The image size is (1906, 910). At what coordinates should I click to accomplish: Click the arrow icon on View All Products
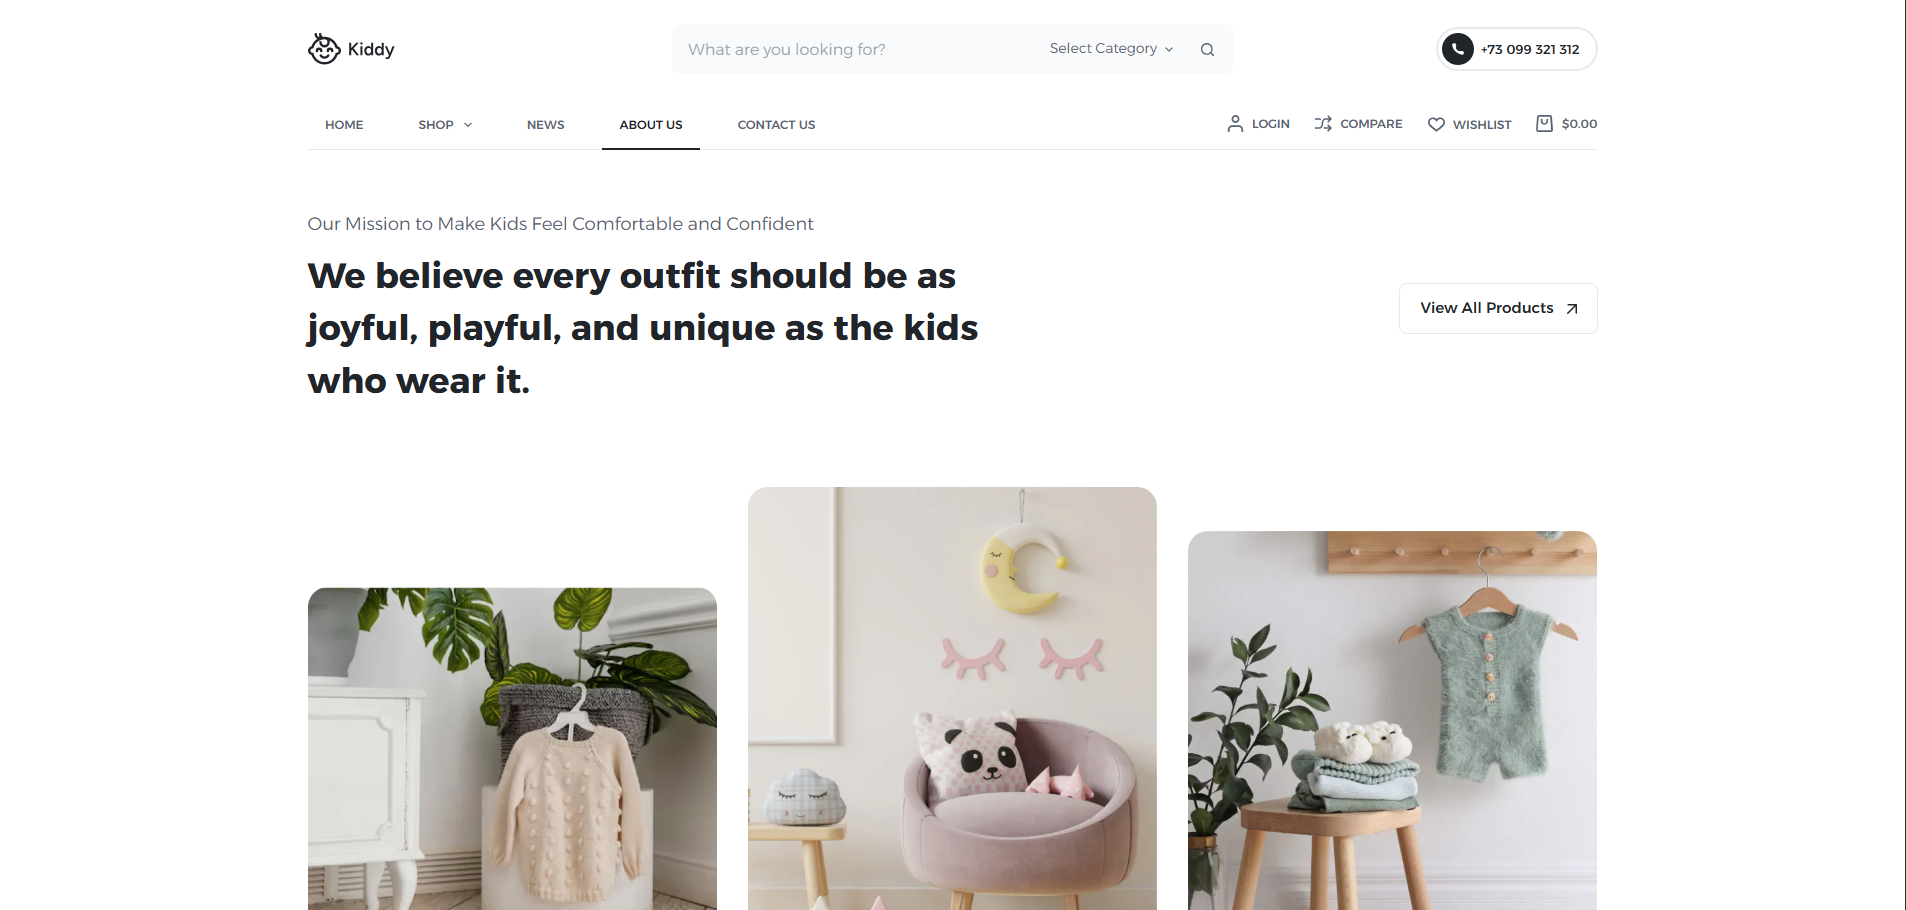pos(1572,309)
